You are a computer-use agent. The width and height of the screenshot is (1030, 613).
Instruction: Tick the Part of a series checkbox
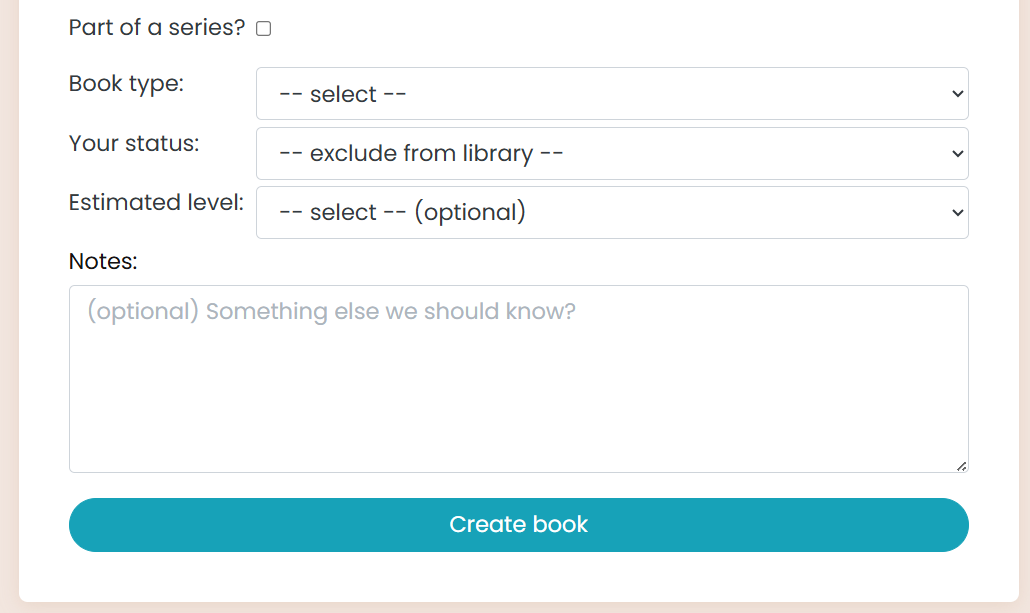click(263, 28)
